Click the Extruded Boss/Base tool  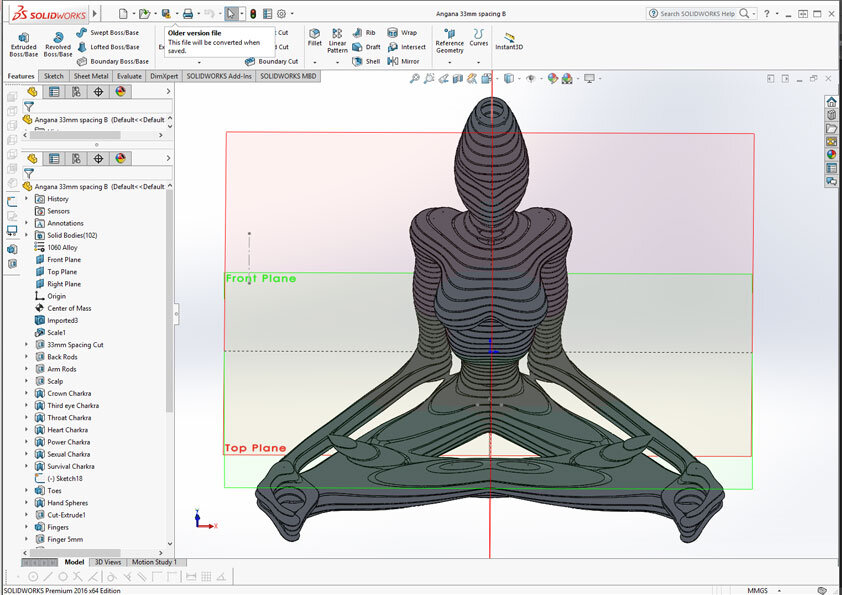point(24,44)
